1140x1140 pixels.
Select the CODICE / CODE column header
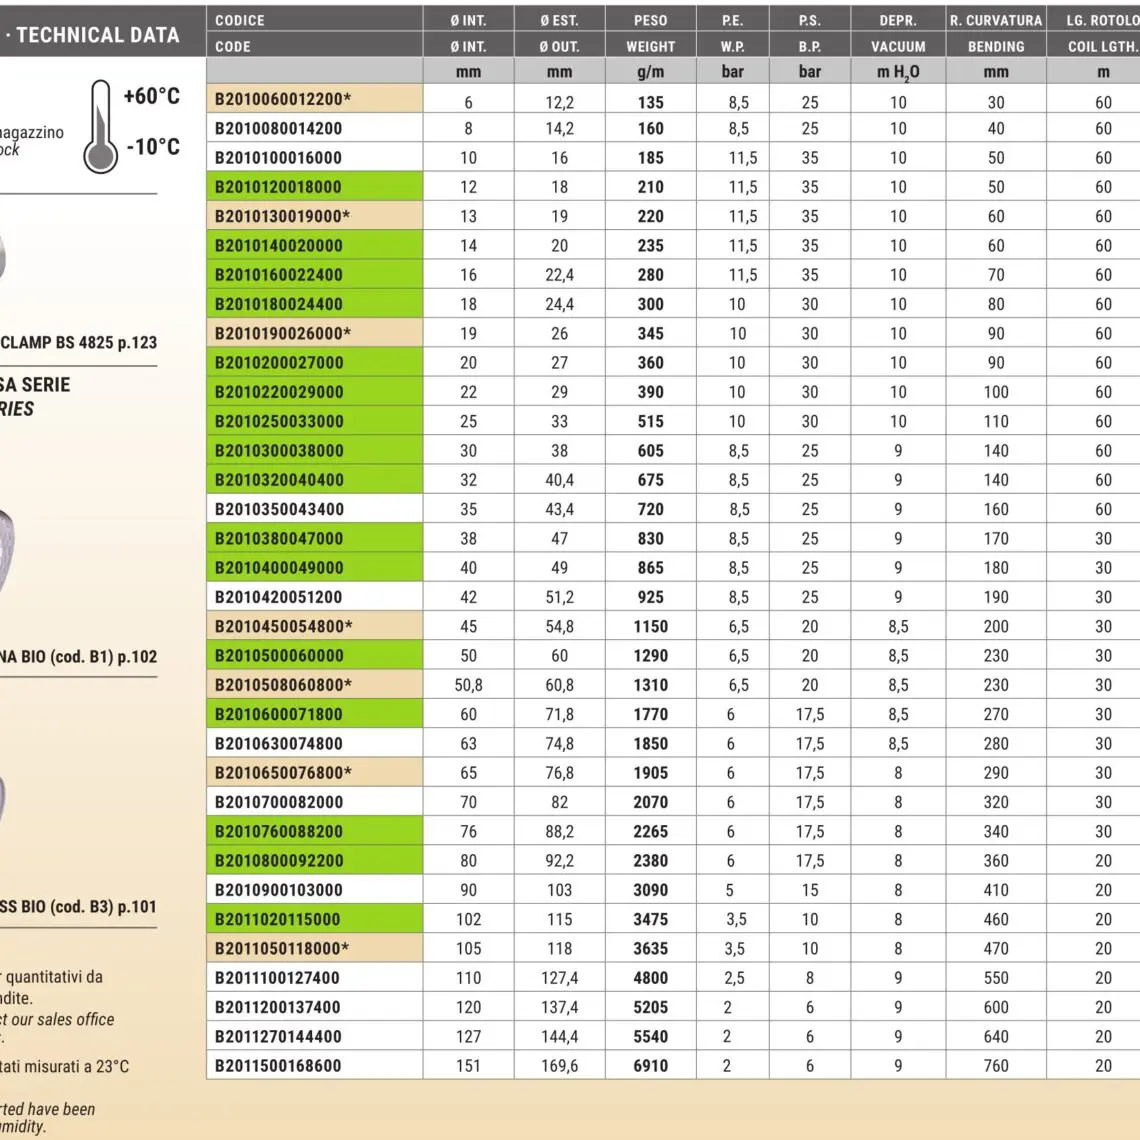click(314, 33)
